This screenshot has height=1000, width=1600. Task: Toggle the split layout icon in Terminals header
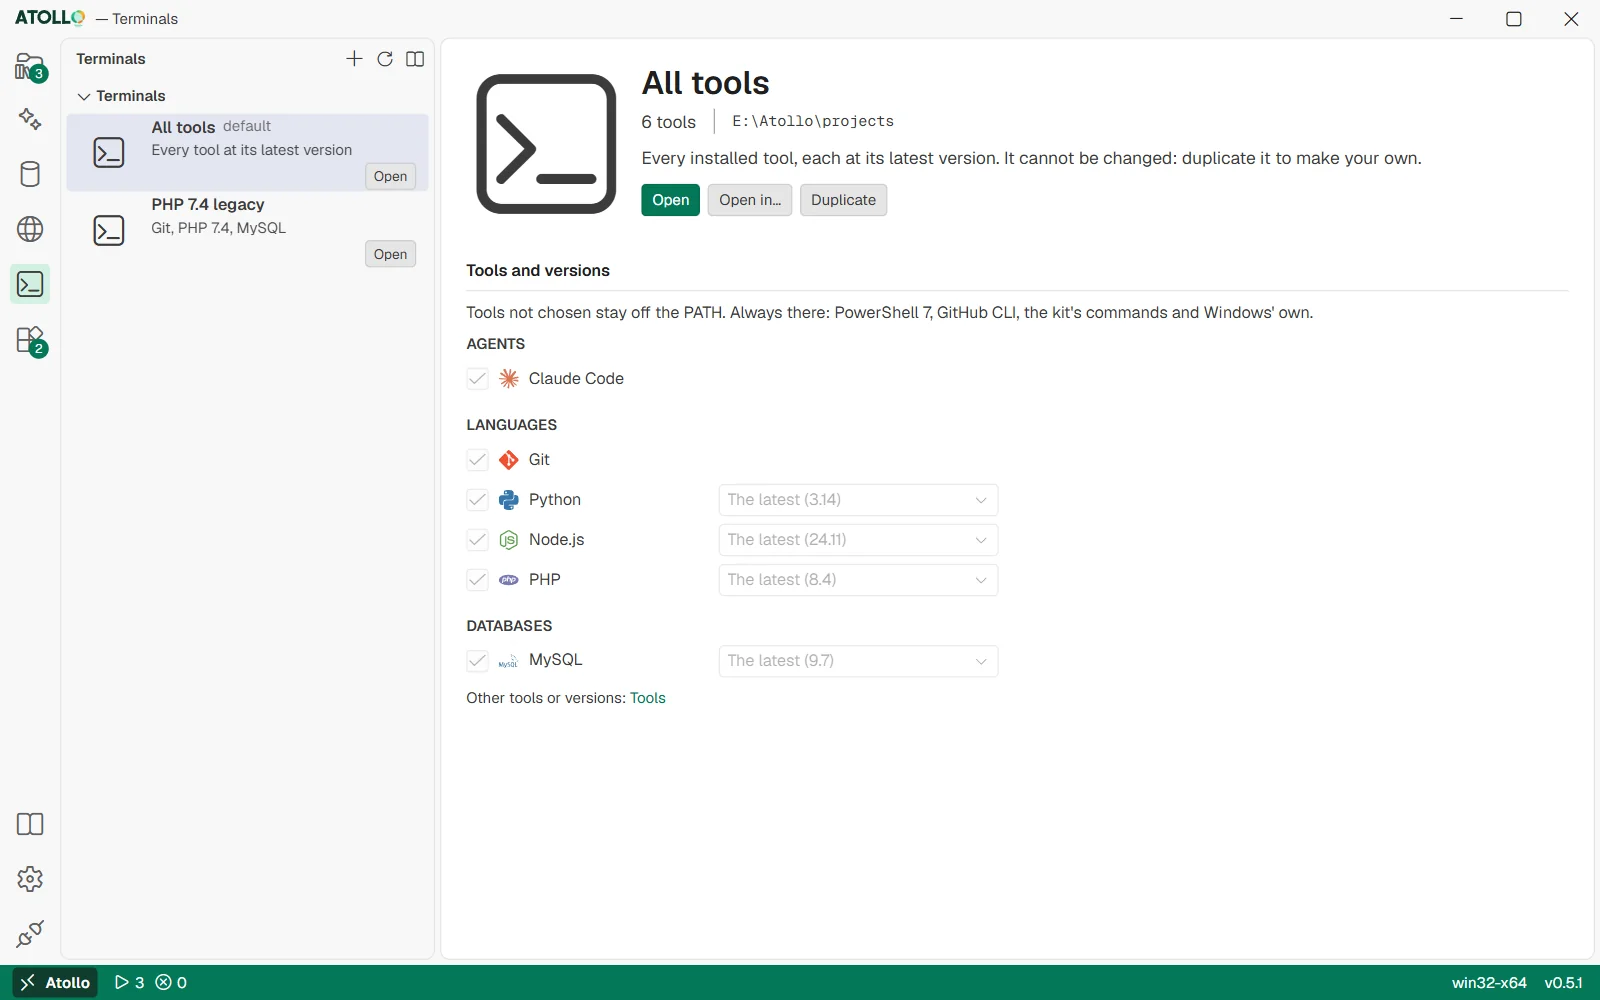point(415,59)
